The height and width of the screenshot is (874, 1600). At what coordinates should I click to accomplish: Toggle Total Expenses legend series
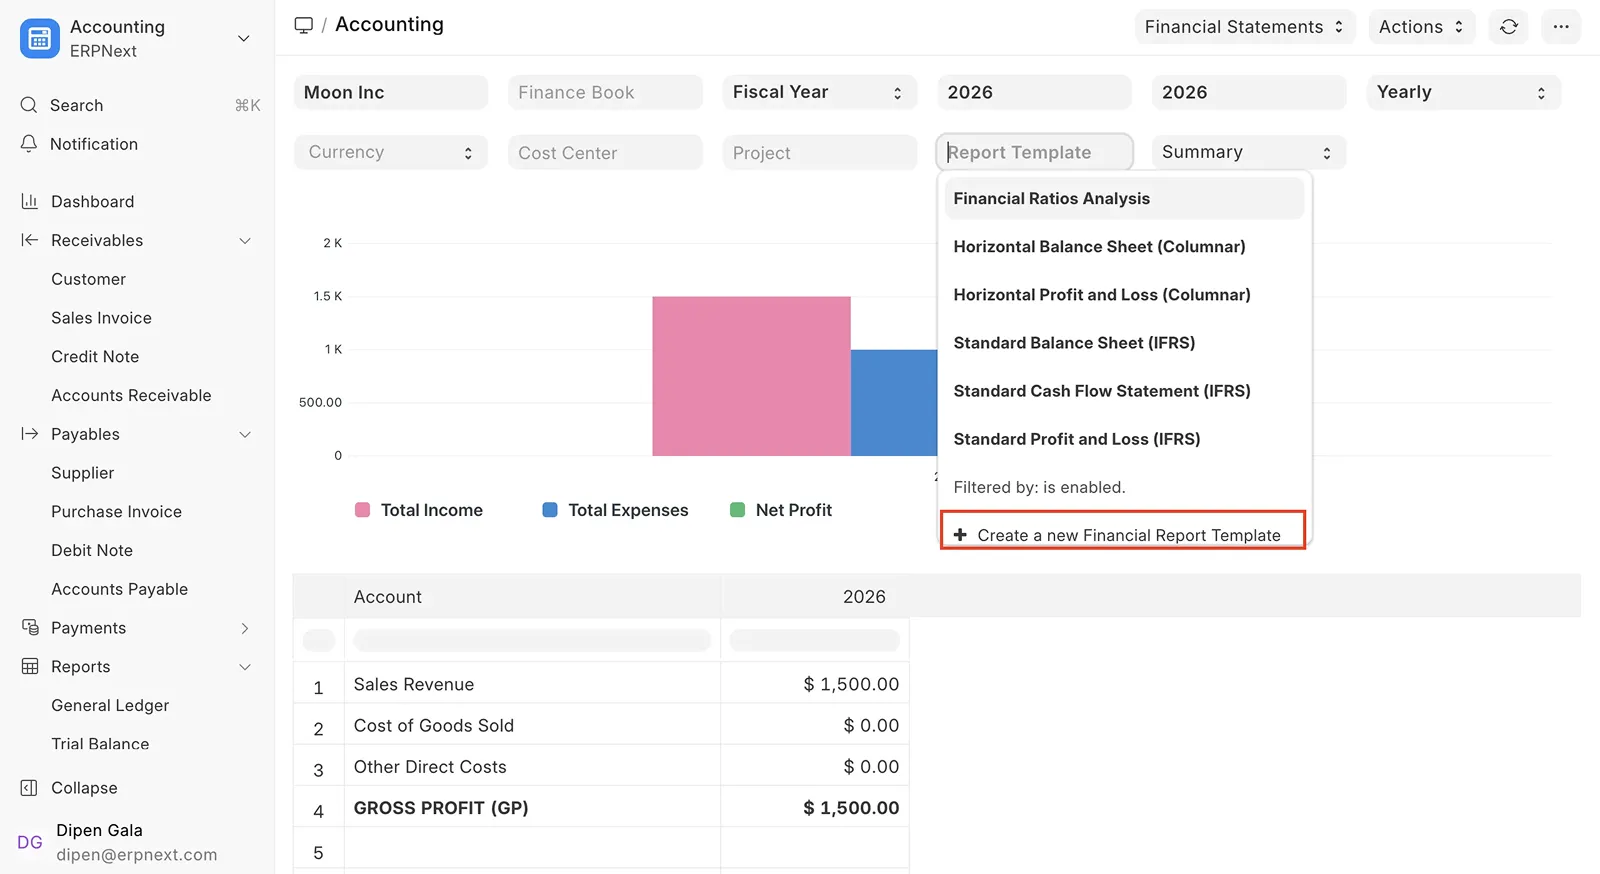tap(615, 510)
